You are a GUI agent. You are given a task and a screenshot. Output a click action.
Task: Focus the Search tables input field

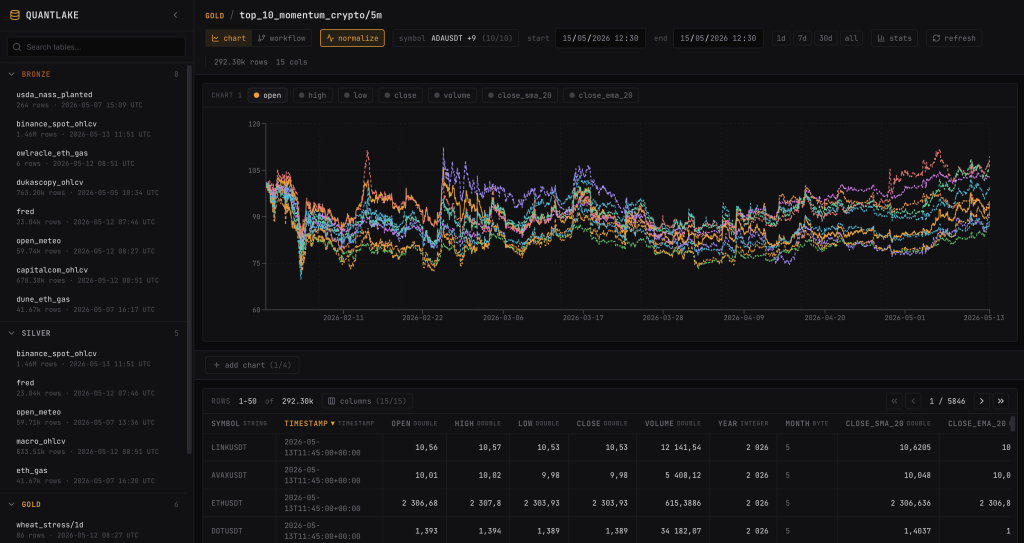[x=97, y=47]
